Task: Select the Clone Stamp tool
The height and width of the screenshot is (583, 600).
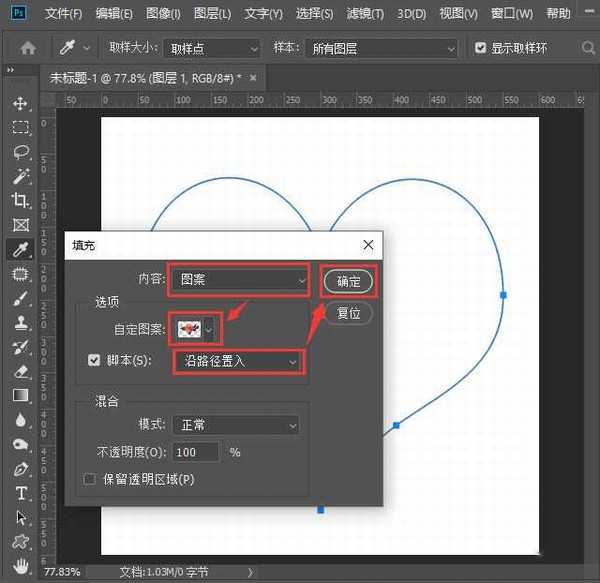Action: coord(20,322)
